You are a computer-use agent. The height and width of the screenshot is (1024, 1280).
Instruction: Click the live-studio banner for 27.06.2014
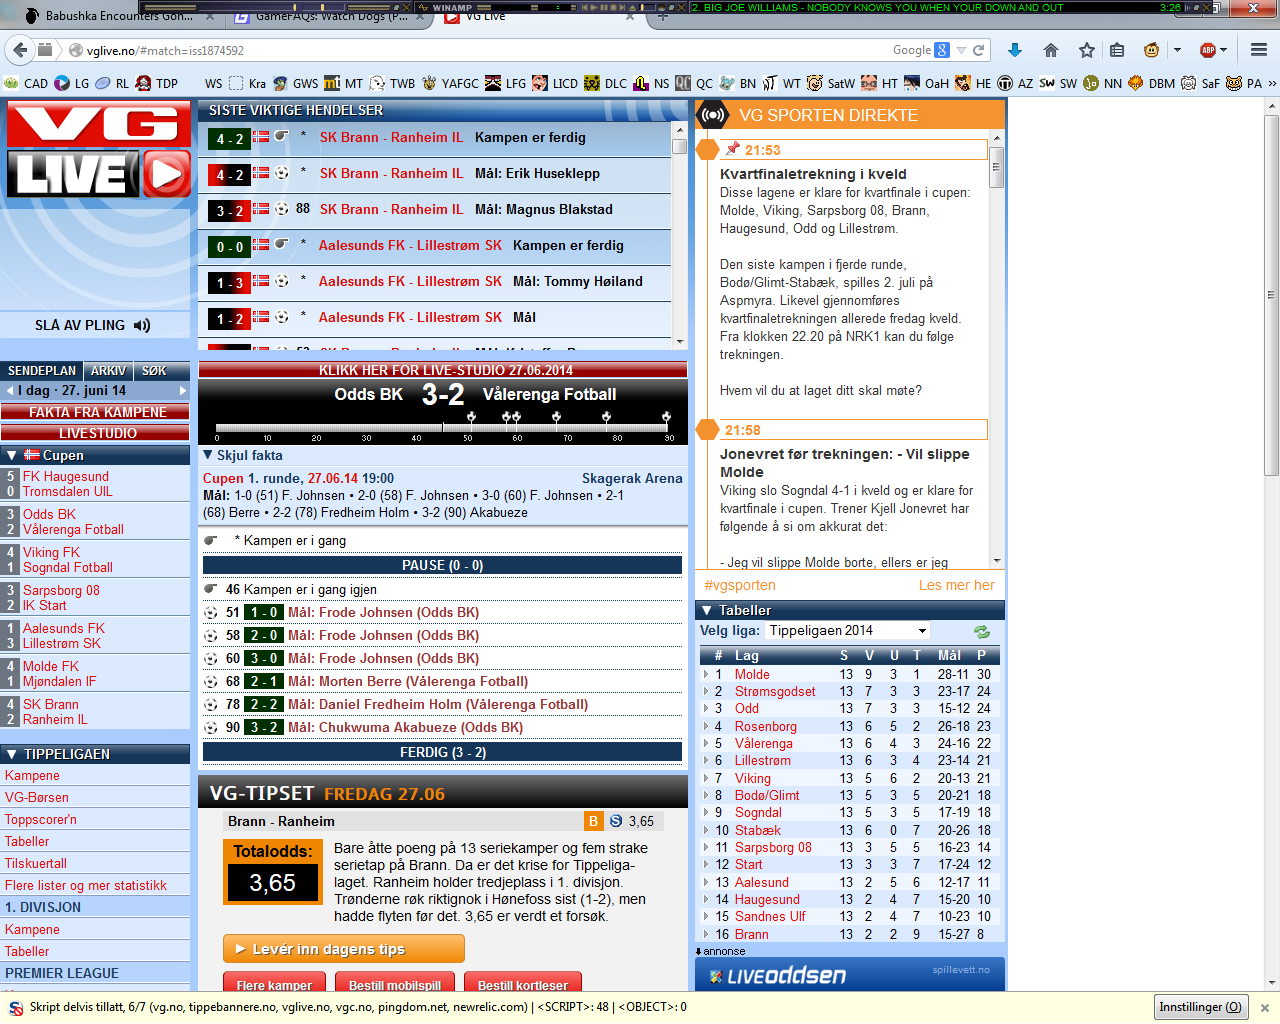pos(443,370)
